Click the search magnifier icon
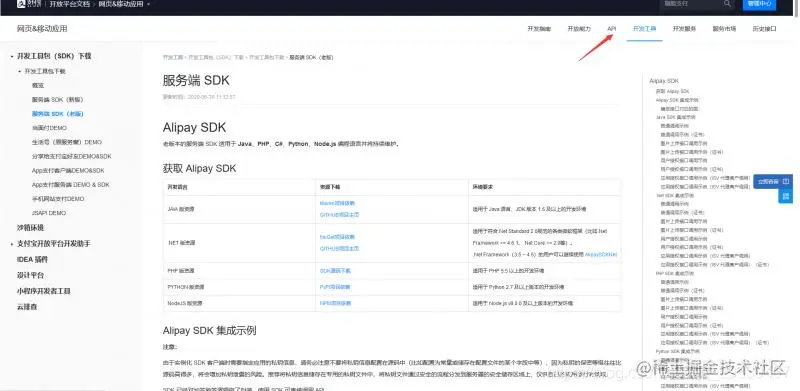The image size is (800, 391). [727, 4]
